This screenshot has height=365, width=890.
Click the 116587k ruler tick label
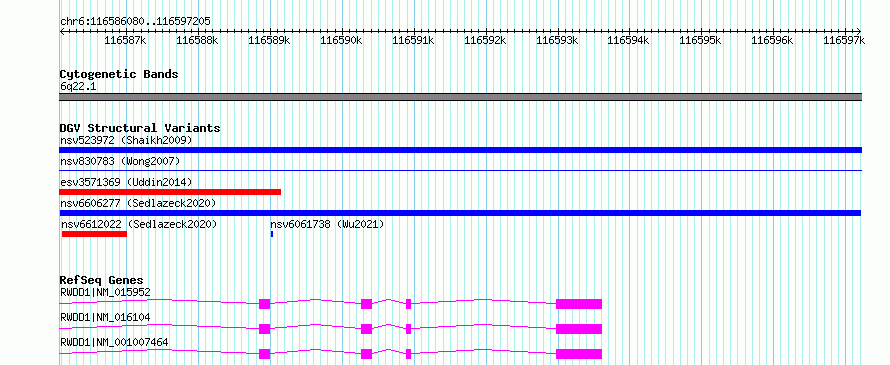coord(125,40)
